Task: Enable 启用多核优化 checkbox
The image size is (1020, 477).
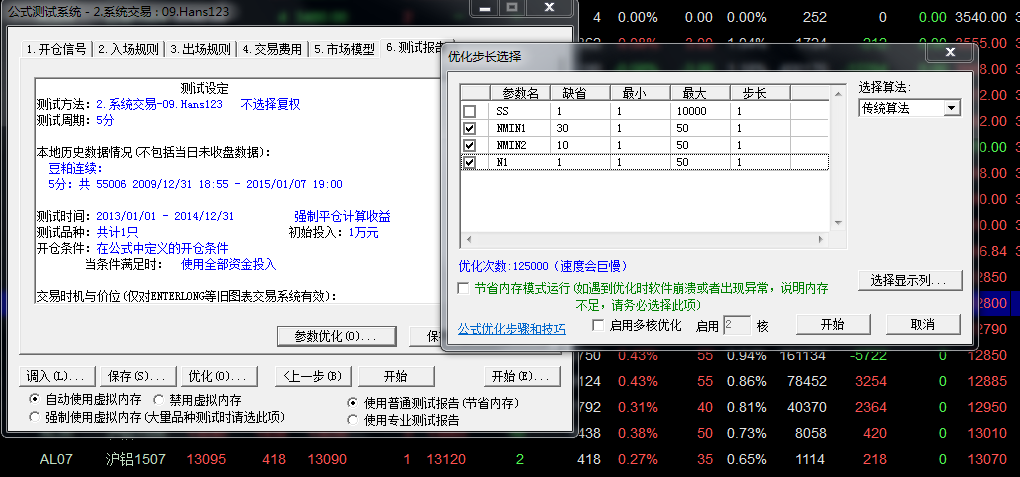Action: pos(598,325)
